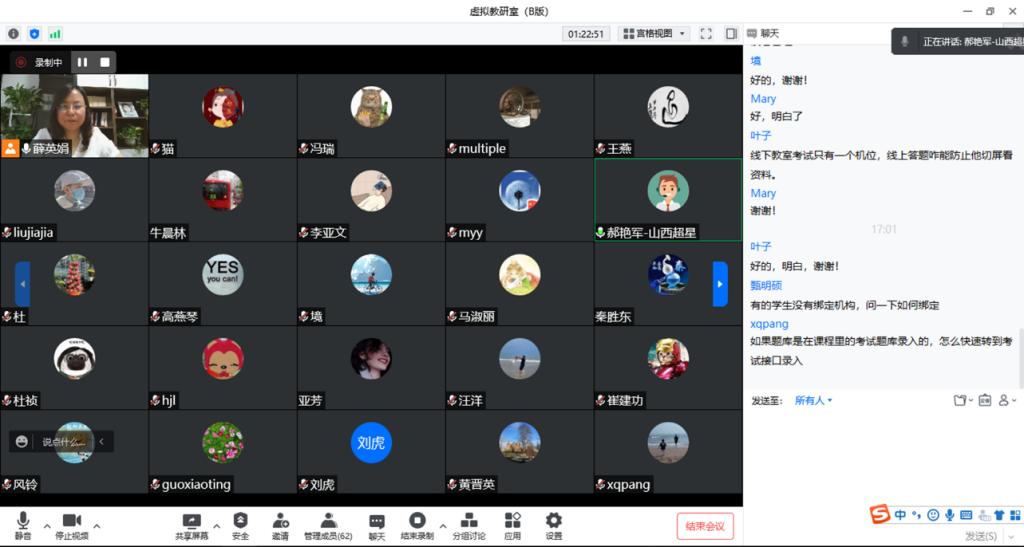The height and width of the screenshot is (547, 1024).
Task: Click the red 结束会议 button
Action: (x=705, y=526)
